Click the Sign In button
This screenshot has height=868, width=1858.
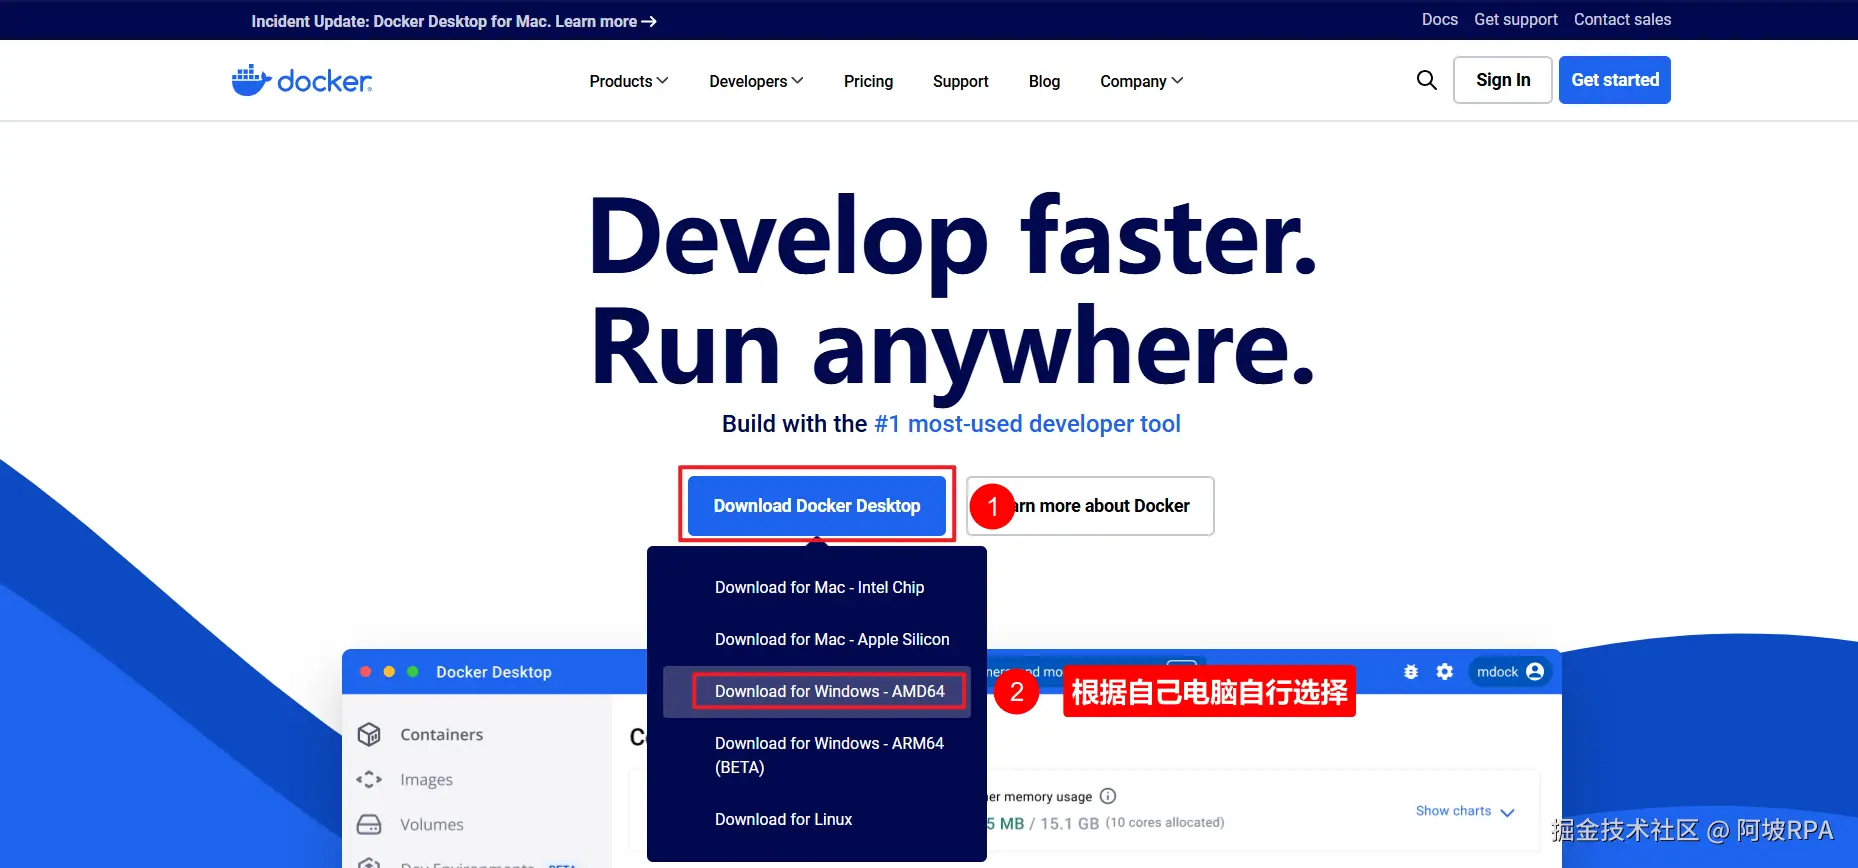(x=1503, y=80)
